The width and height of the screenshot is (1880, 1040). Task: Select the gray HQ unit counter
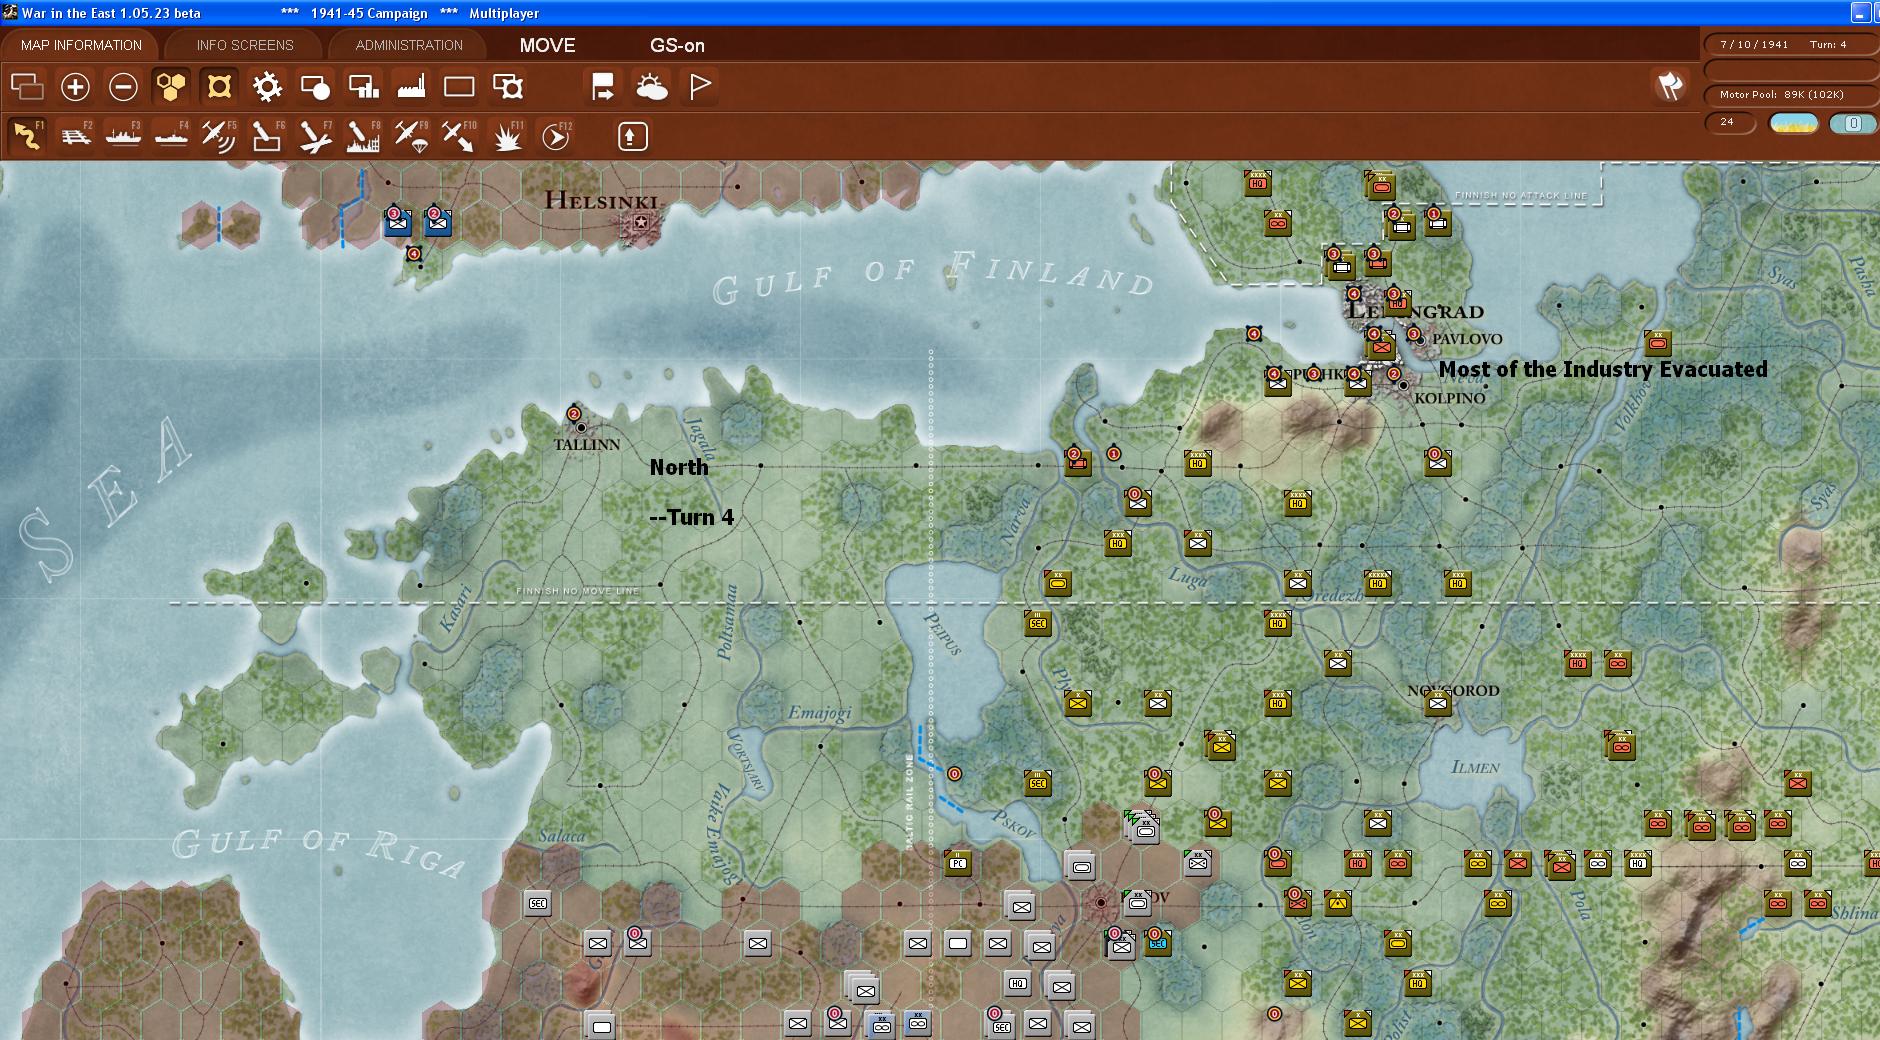point(1017,983)
